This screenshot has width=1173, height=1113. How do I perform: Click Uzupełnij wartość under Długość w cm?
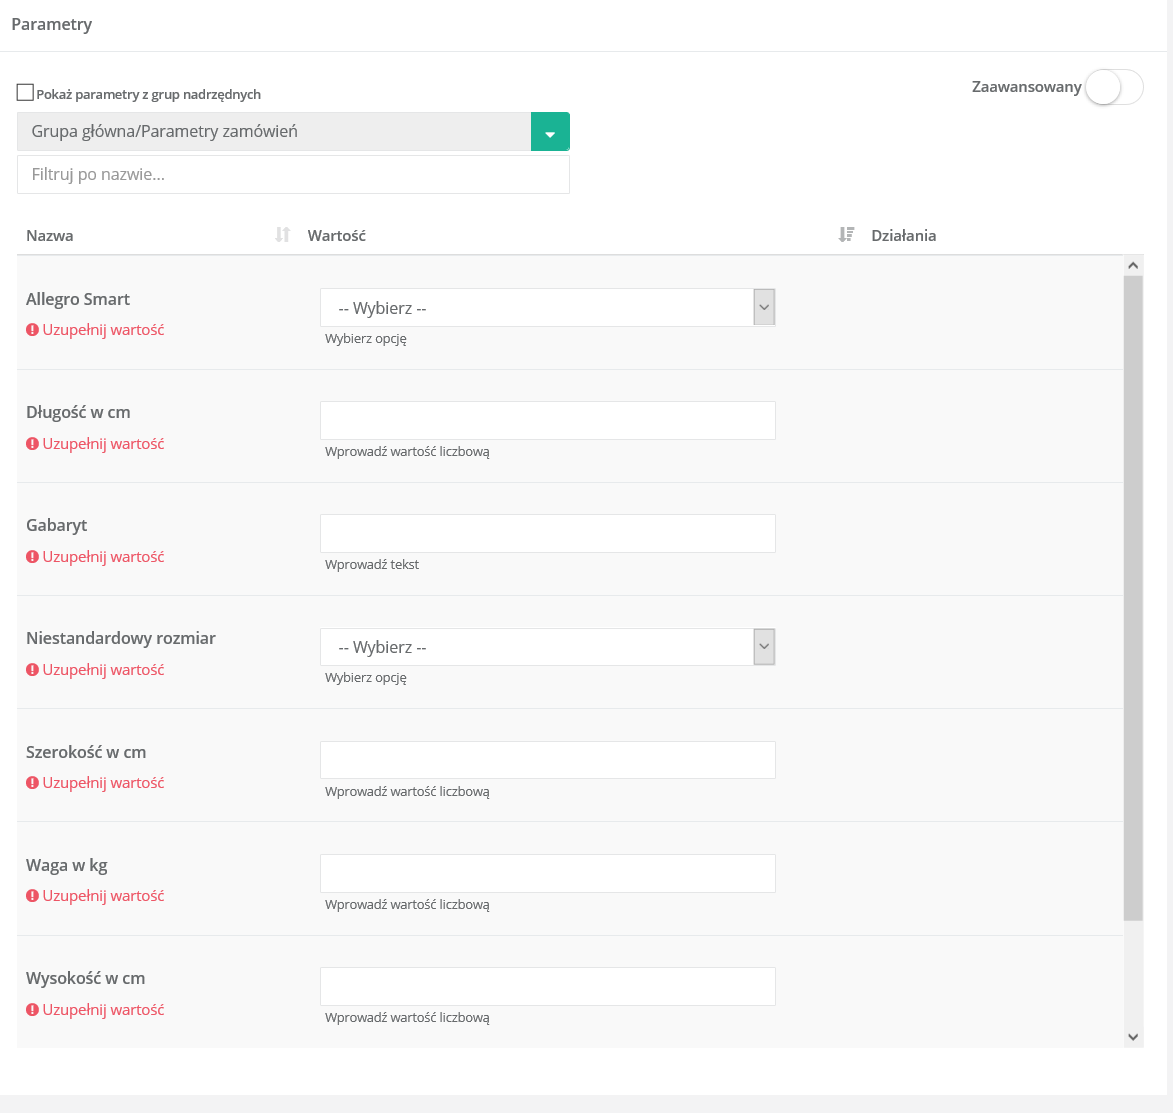[103, 444]
